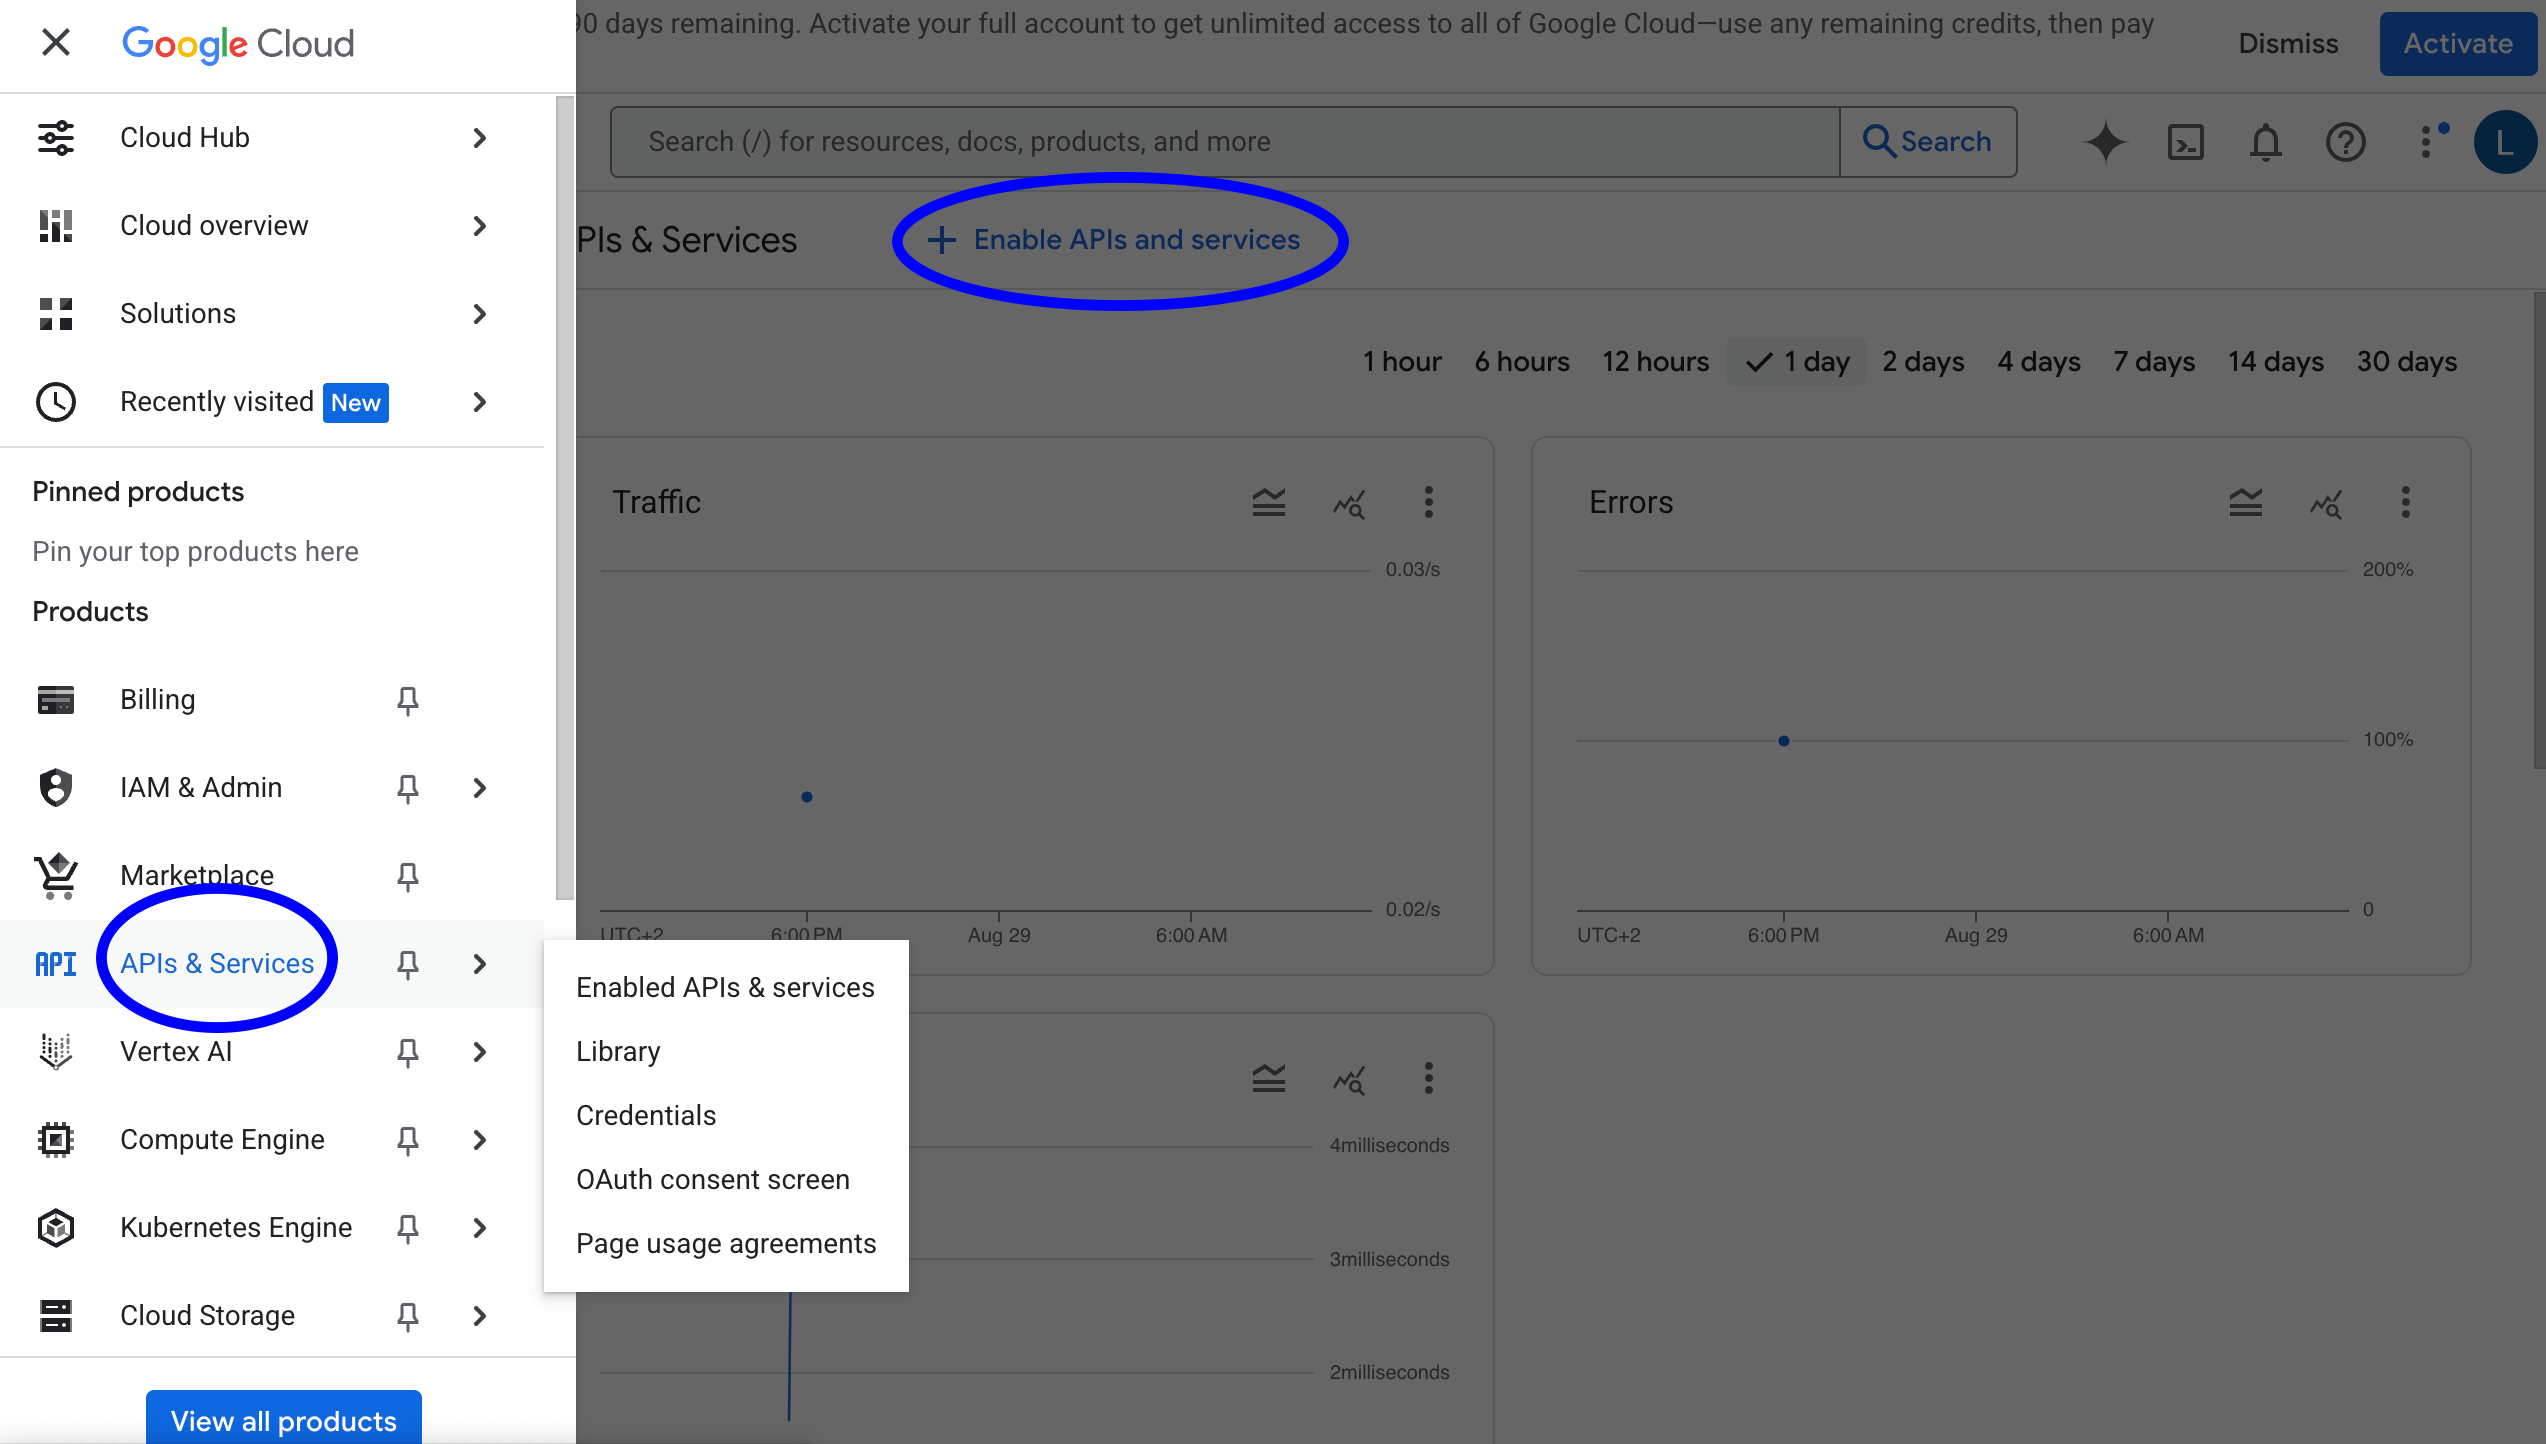Select the Billing product icon
This screenshot has width=2546, height=1444.
[x=55, y=699]
